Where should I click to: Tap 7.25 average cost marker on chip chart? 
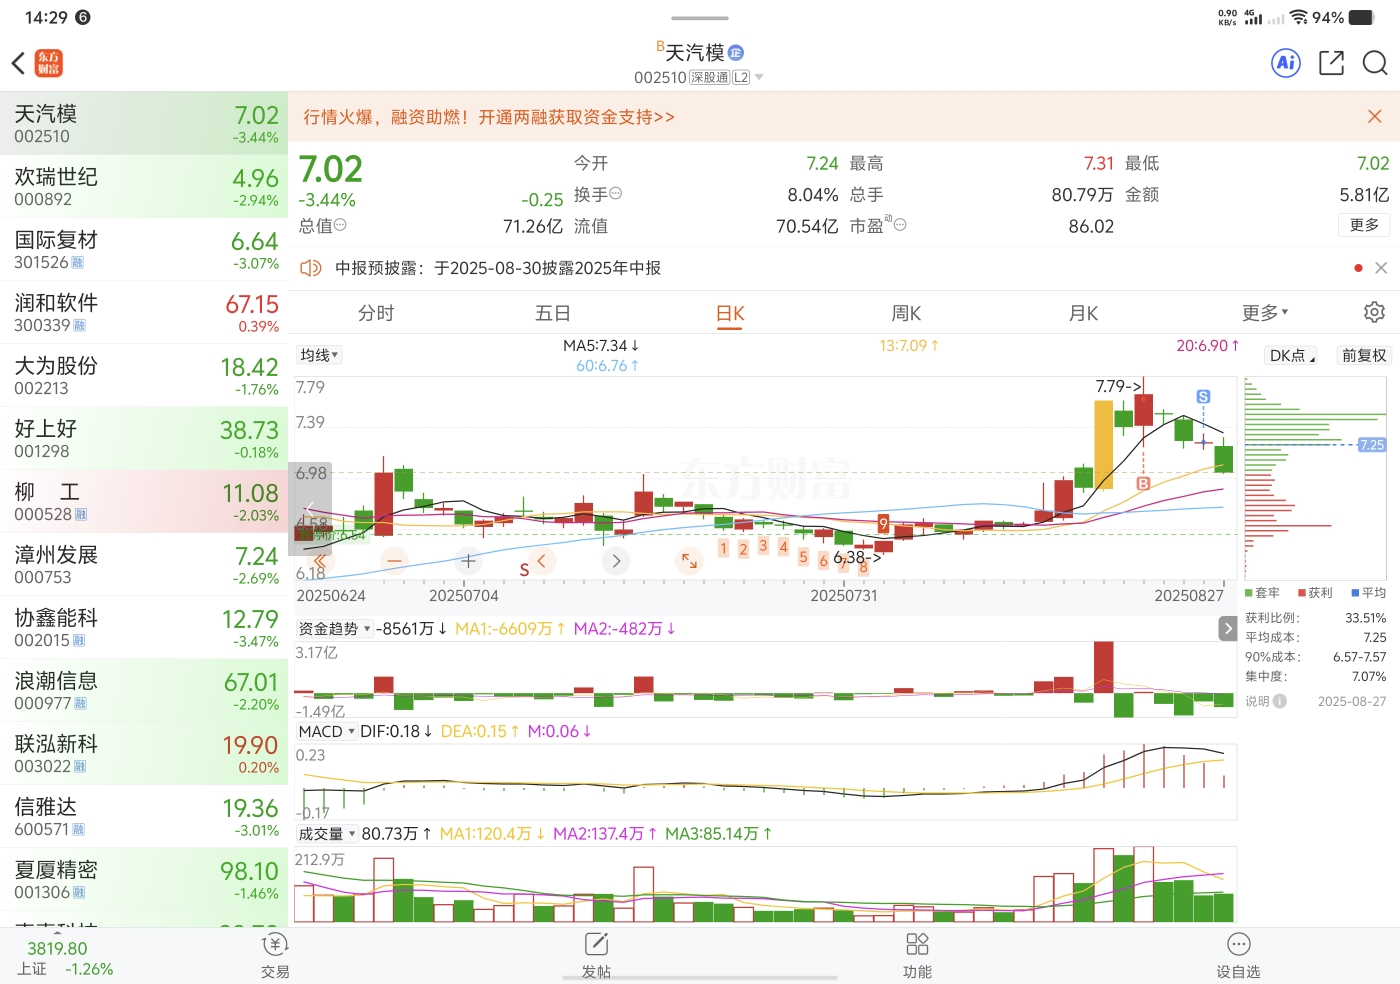pos(1372,445)
